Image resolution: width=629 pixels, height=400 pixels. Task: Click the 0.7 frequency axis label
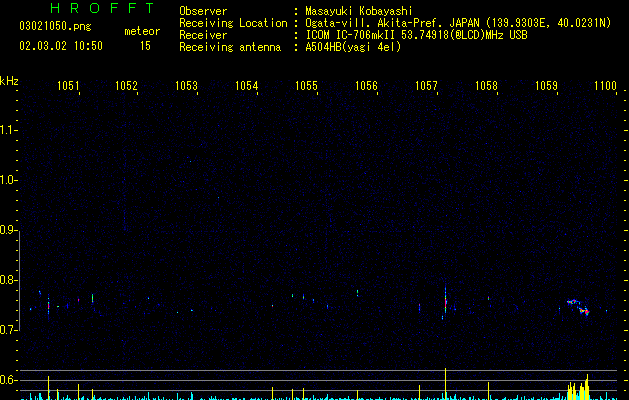(x=8, y=330)
